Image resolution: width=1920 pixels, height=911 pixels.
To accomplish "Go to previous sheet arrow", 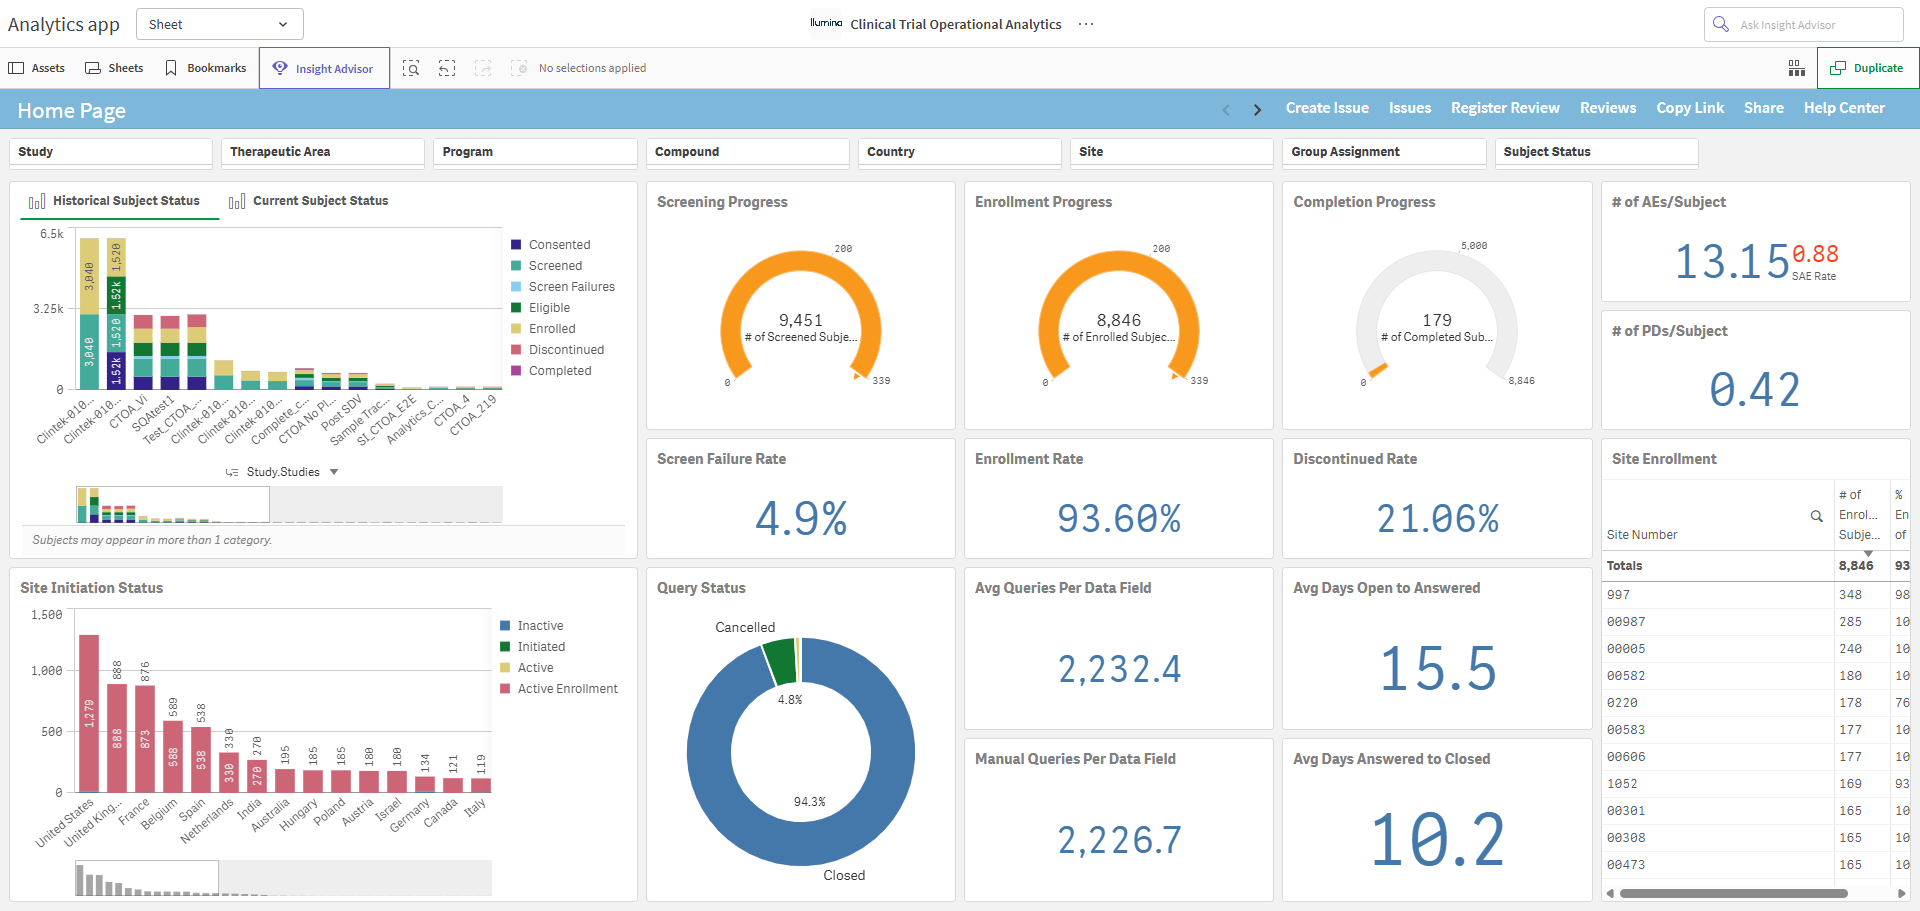I will click(1226, 110).
